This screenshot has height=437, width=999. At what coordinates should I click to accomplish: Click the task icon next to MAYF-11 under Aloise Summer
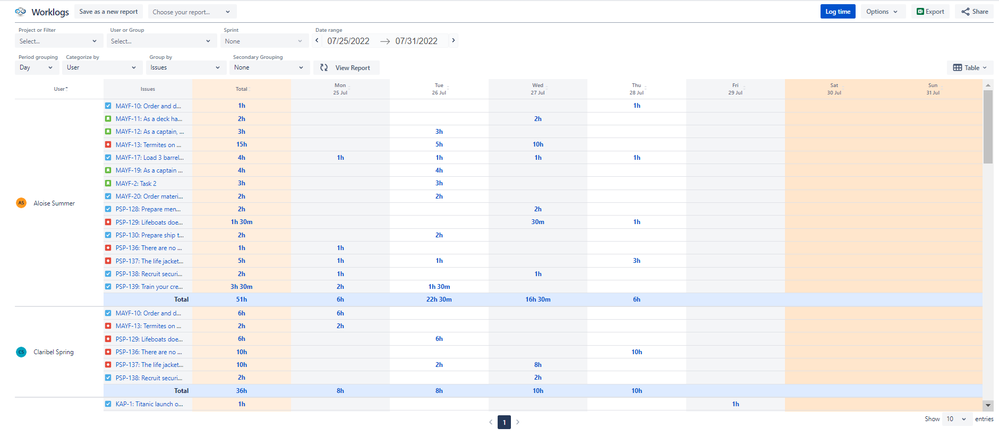108,118
